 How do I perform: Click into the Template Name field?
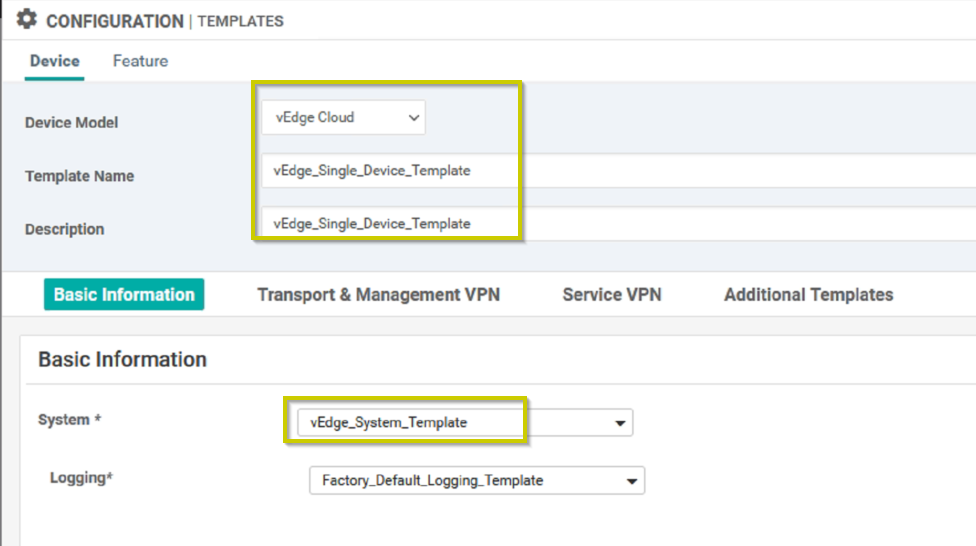[619, 171]
